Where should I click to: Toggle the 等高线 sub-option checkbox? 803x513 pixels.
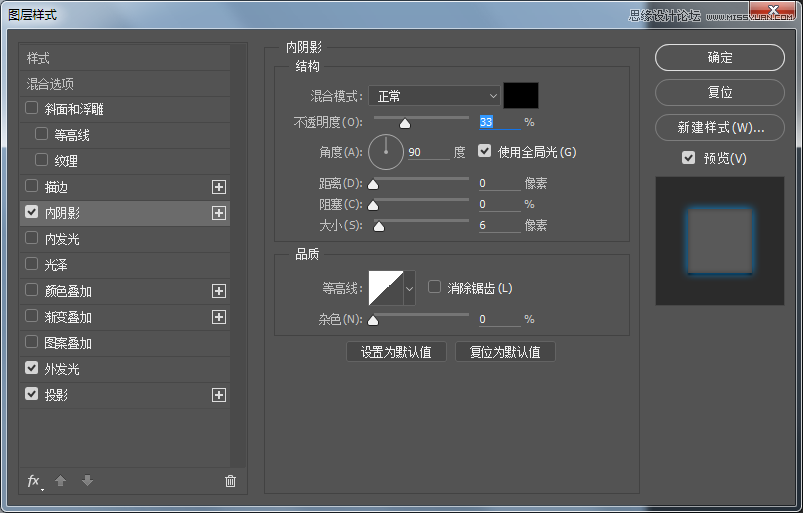point(41,134)
